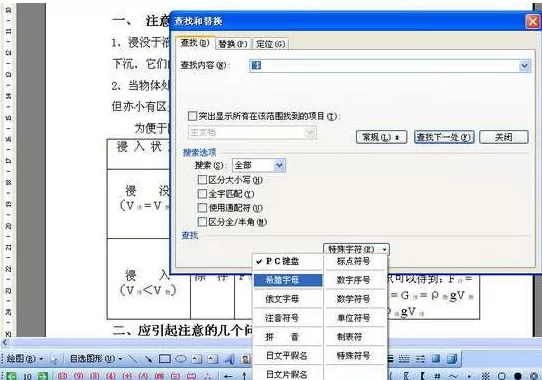Click the 特殊字符 dropdown button
Viewport: 542px width, 380px height.
[x=356, y=249]
